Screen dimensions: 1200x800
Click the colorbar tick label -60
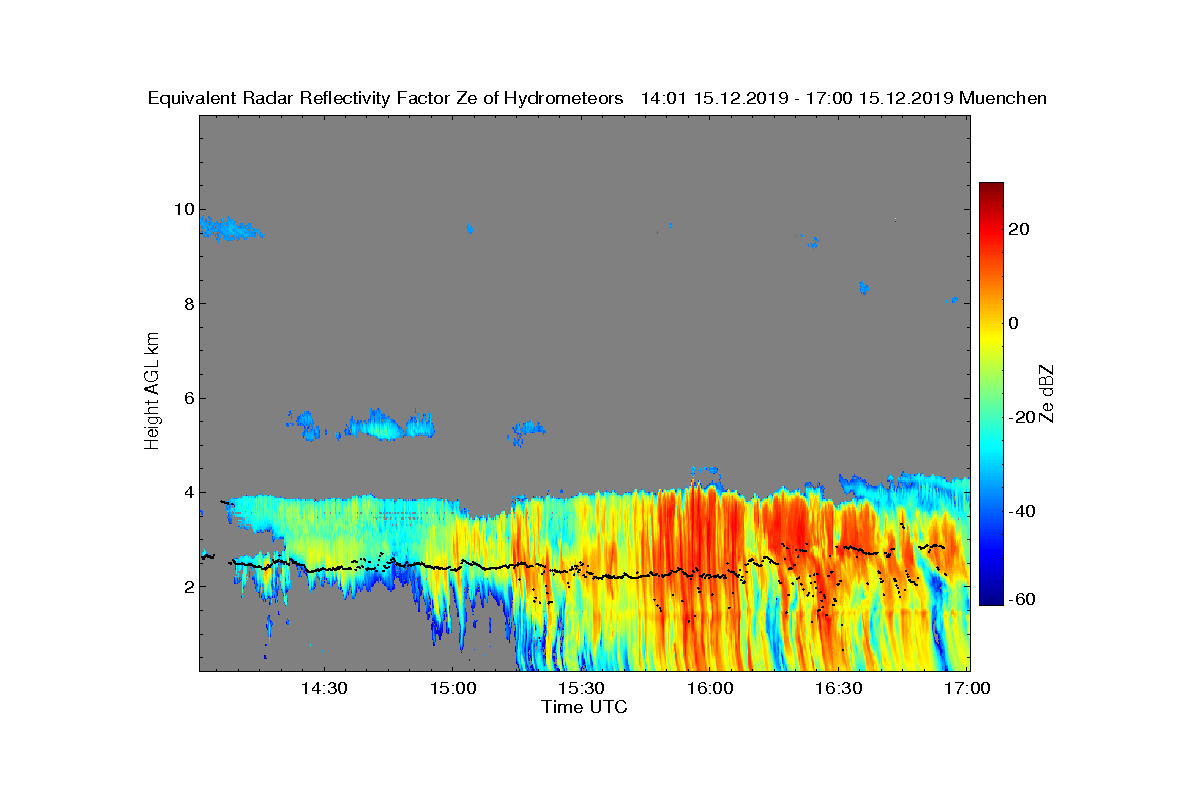pyautogui.click(x=1022, y=599)
